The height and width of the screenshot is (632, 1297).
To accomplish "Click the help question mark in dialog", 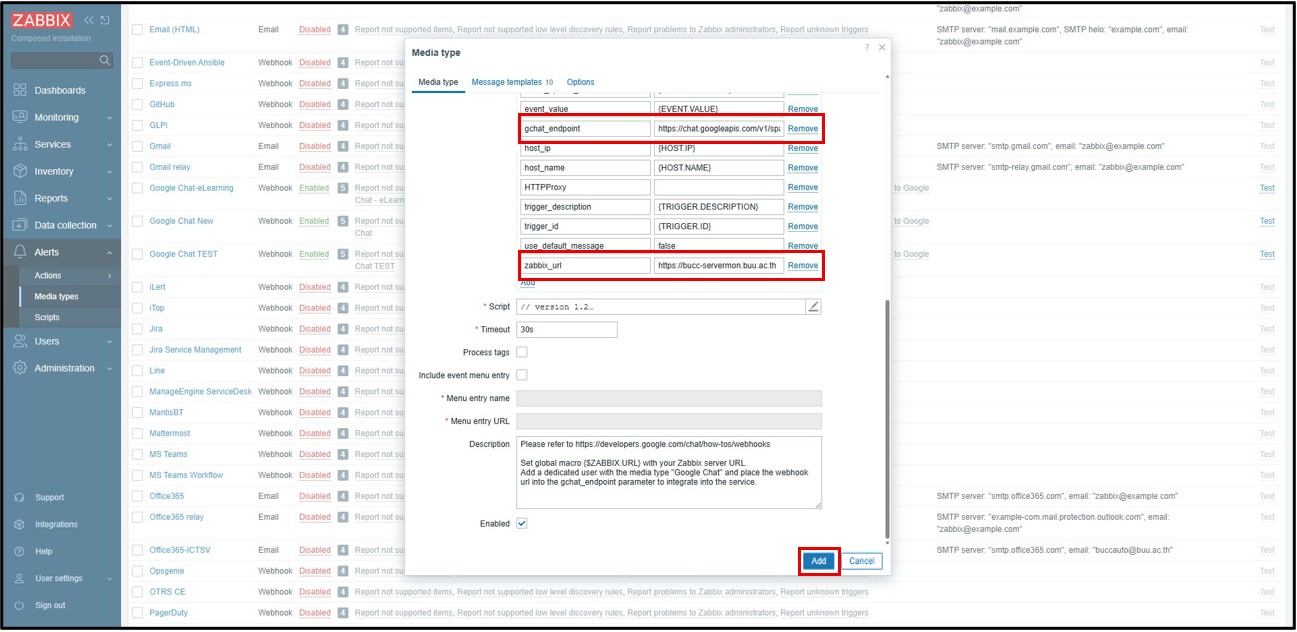I will [866, 47].
